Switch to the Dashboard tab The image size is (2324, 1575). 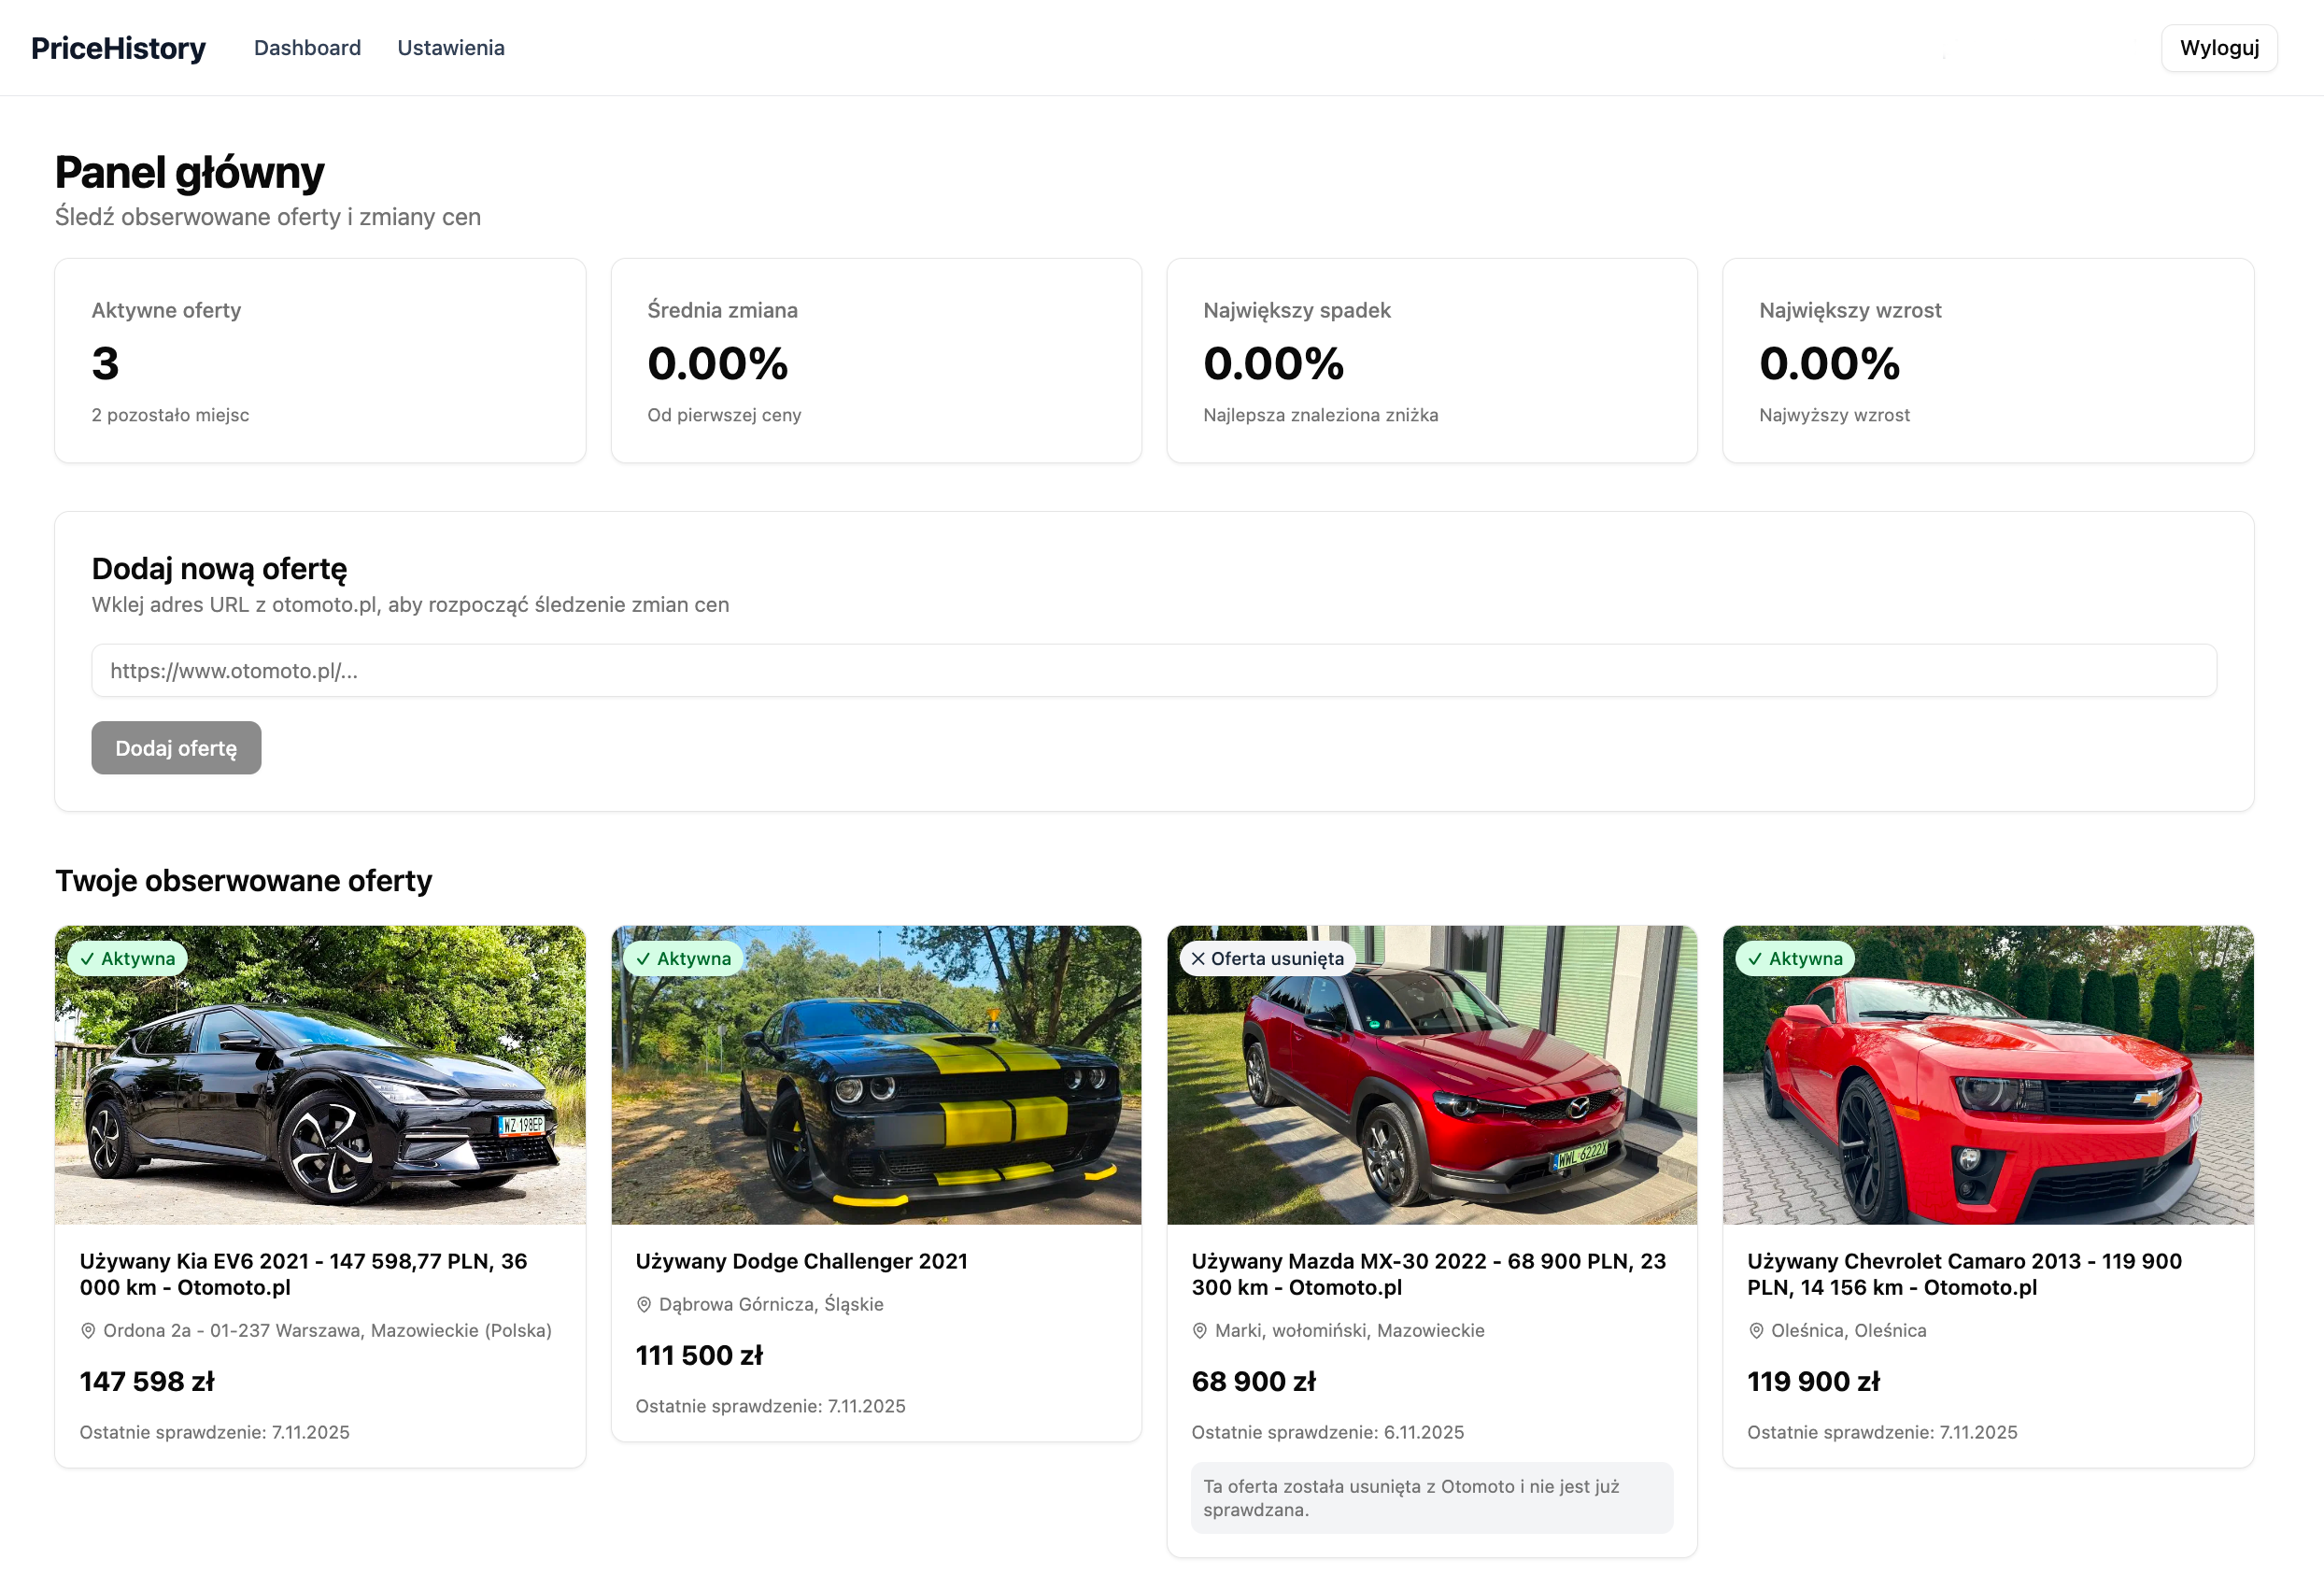tap(308, 47)
